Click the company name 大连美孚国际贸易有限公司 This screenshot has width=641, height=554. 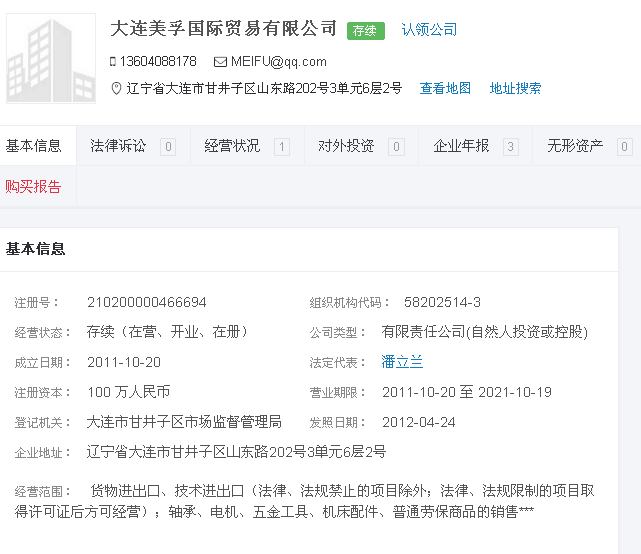224,28
